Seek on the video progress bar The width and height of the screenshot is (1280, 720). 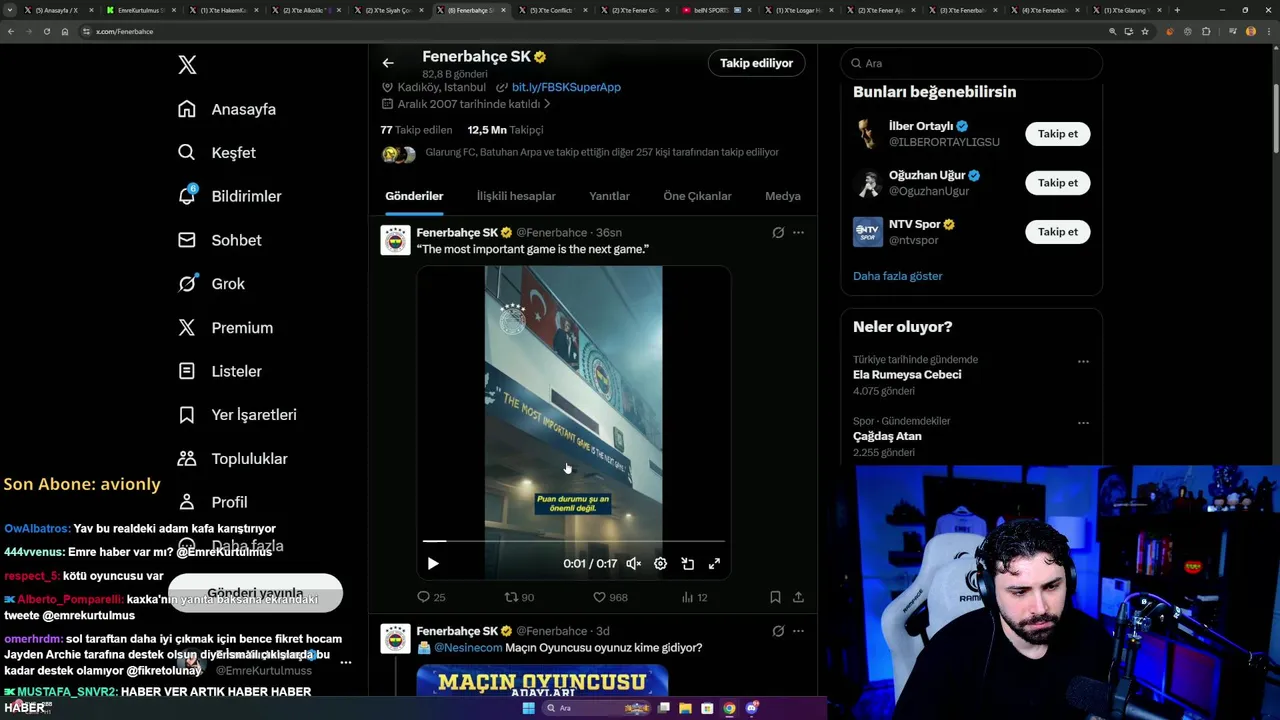(x=573, y=541)
